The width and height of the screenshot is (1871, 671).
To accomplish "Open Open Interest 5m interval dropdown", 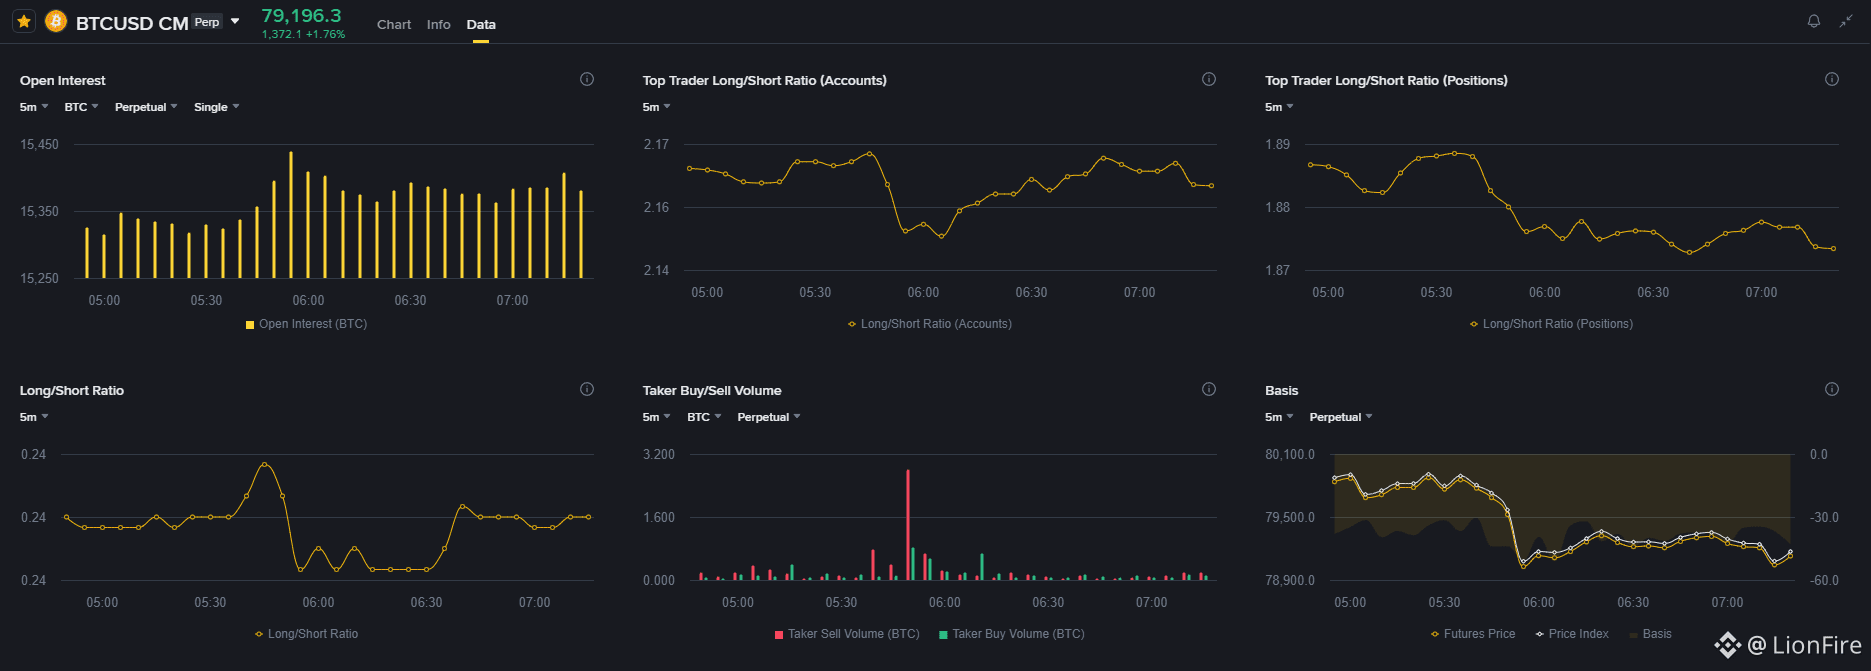I will [x=34, y=107].
